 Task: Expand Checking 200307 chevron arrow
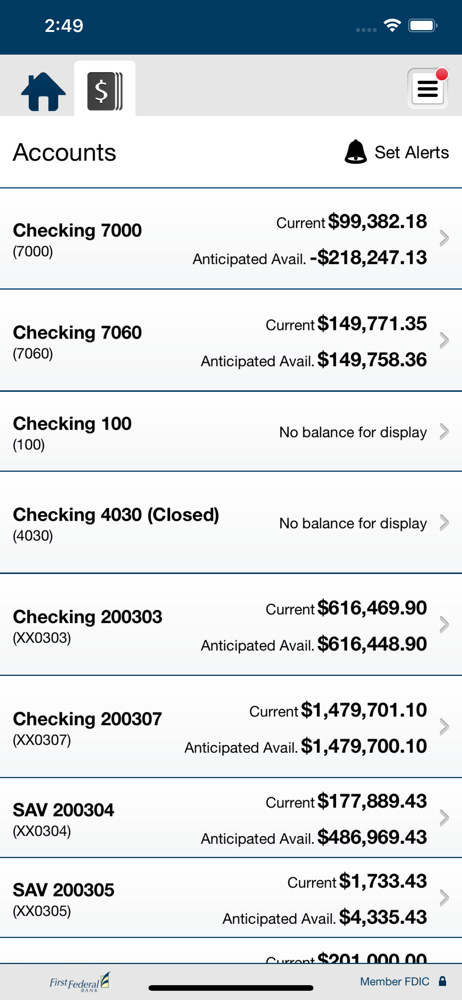tap(445, 727)
